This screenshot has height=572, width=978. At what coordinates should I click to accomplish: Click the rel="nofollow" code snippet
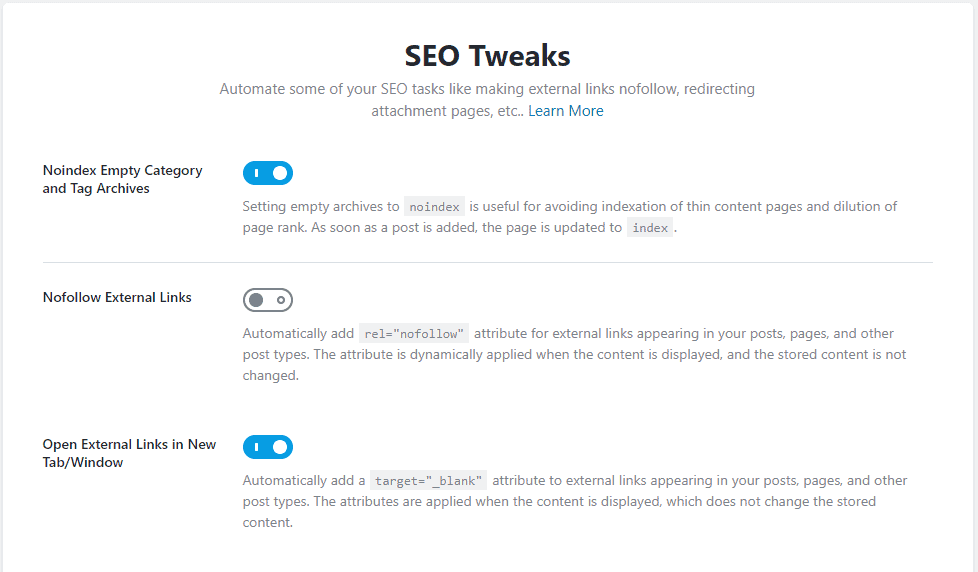click(x=414, y=334)
